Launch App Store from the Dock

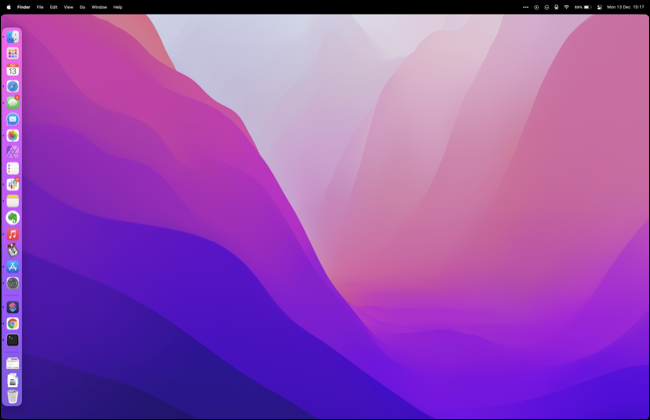(13, 267)
